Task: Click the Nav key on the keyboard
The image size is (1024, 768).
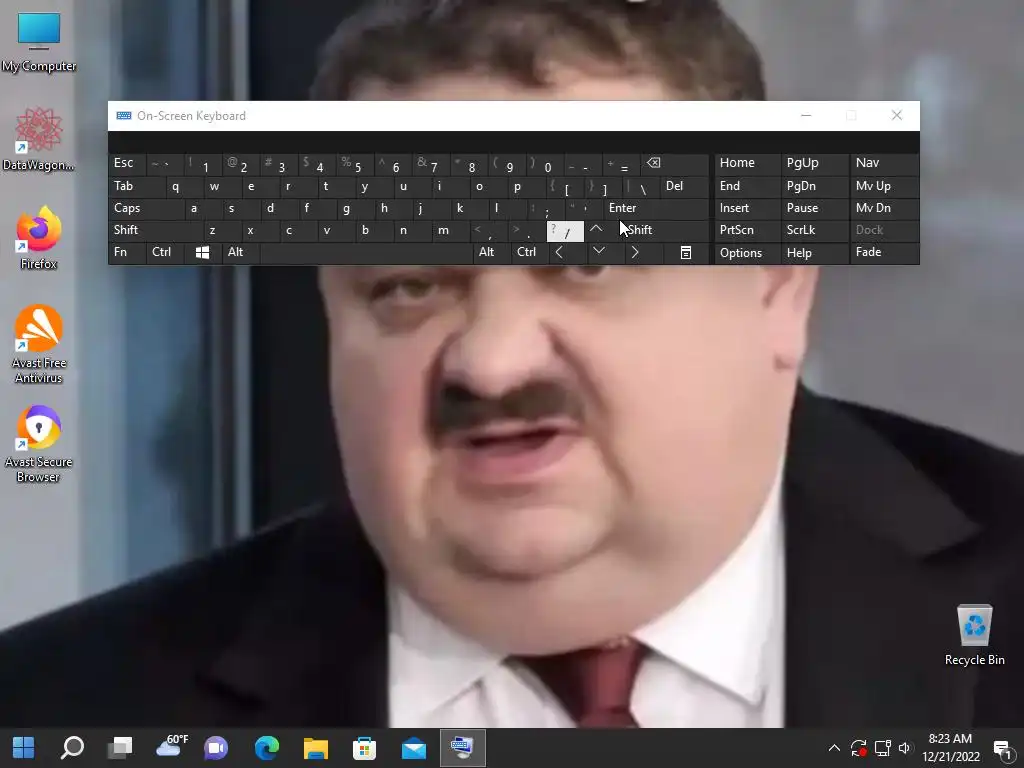Action: coord(884,163)
